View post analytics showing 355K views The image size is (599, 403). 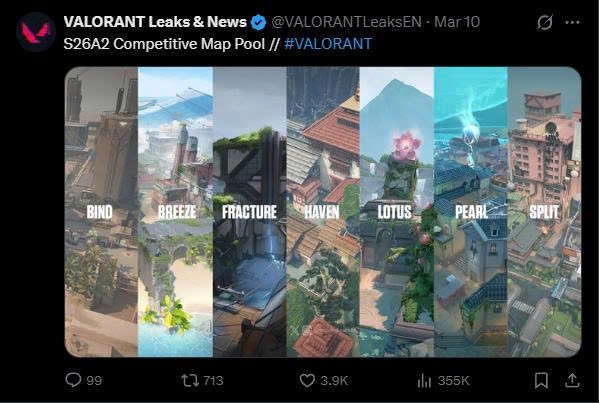tap(443, 380)
